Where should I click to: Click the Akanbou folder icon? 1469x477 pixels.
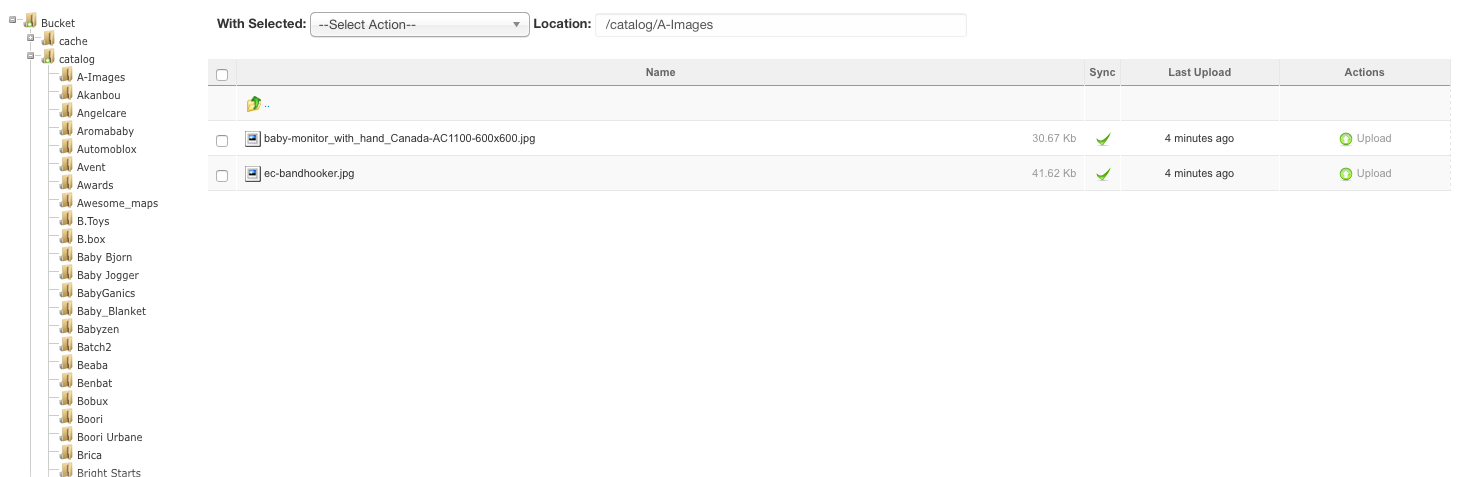click(x=66, y=94)
